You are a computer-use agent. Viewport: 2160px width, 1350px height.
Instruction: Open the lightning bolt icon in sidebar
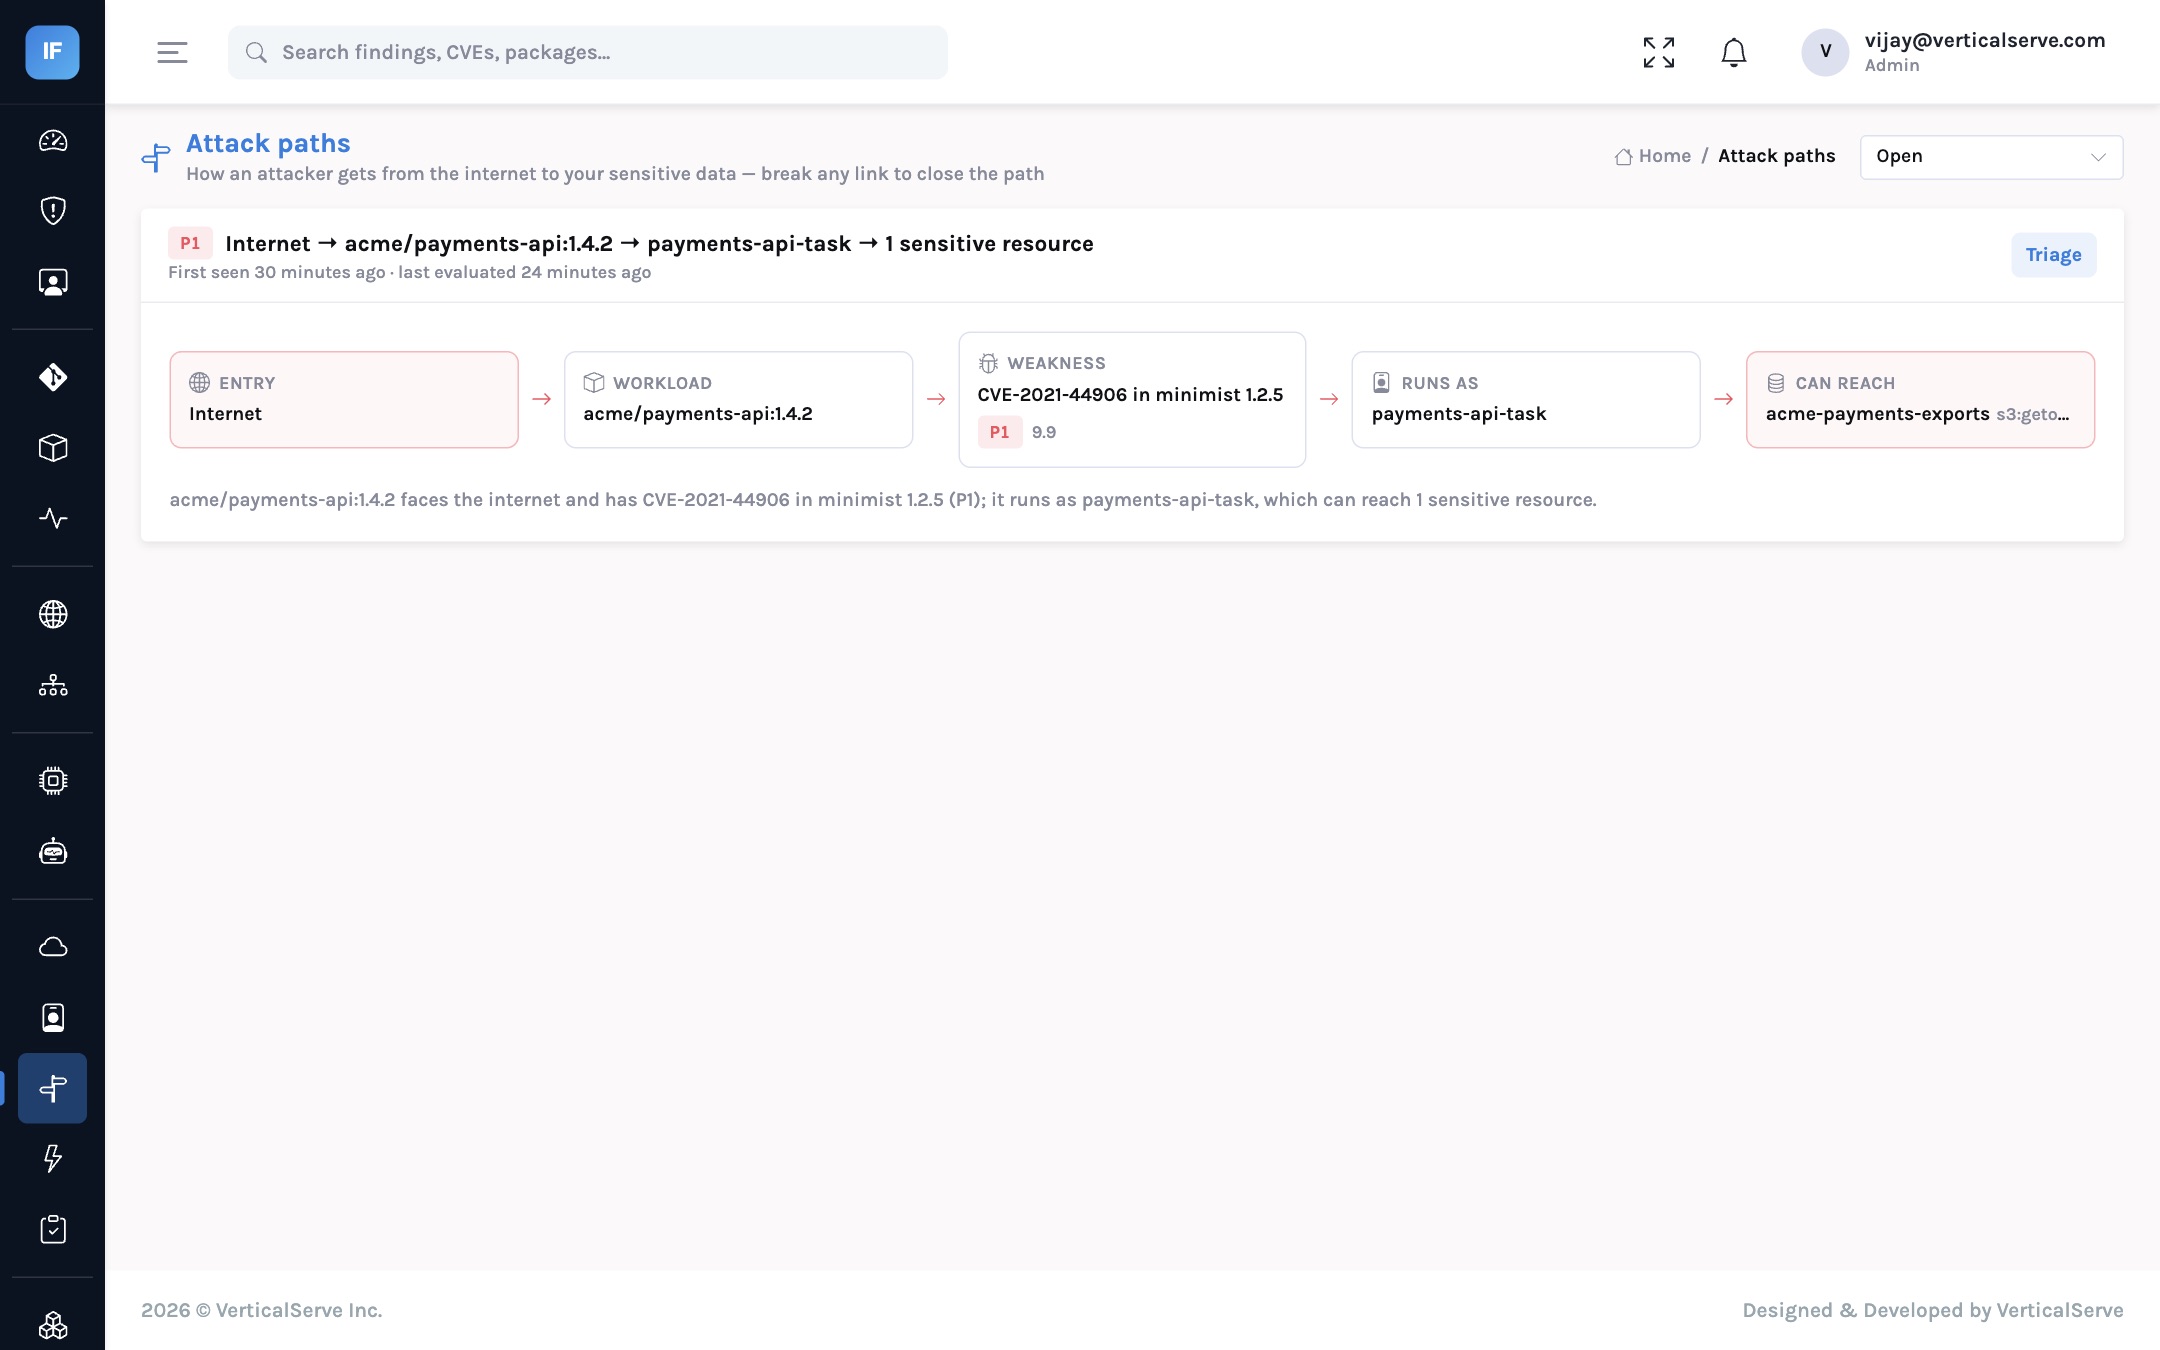click(53, 1158)
